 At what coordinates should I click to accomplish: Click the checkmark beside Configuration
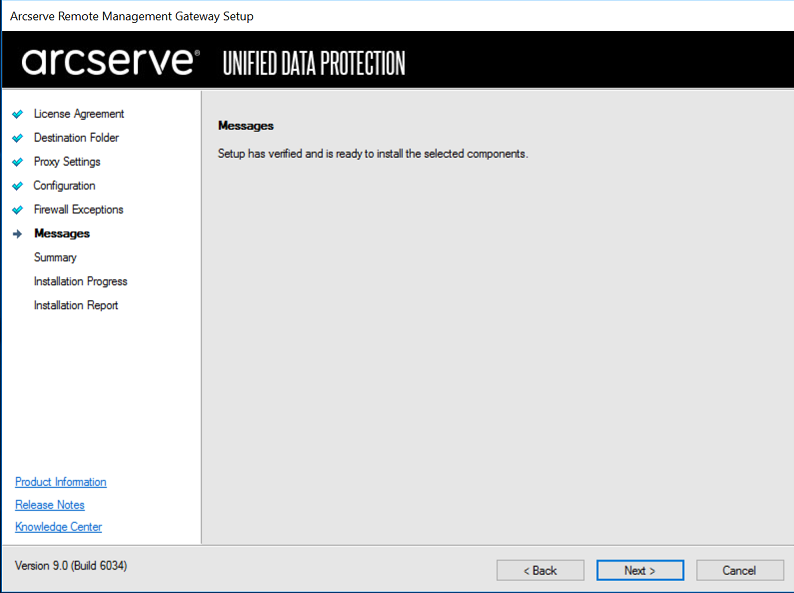(18, 185)
